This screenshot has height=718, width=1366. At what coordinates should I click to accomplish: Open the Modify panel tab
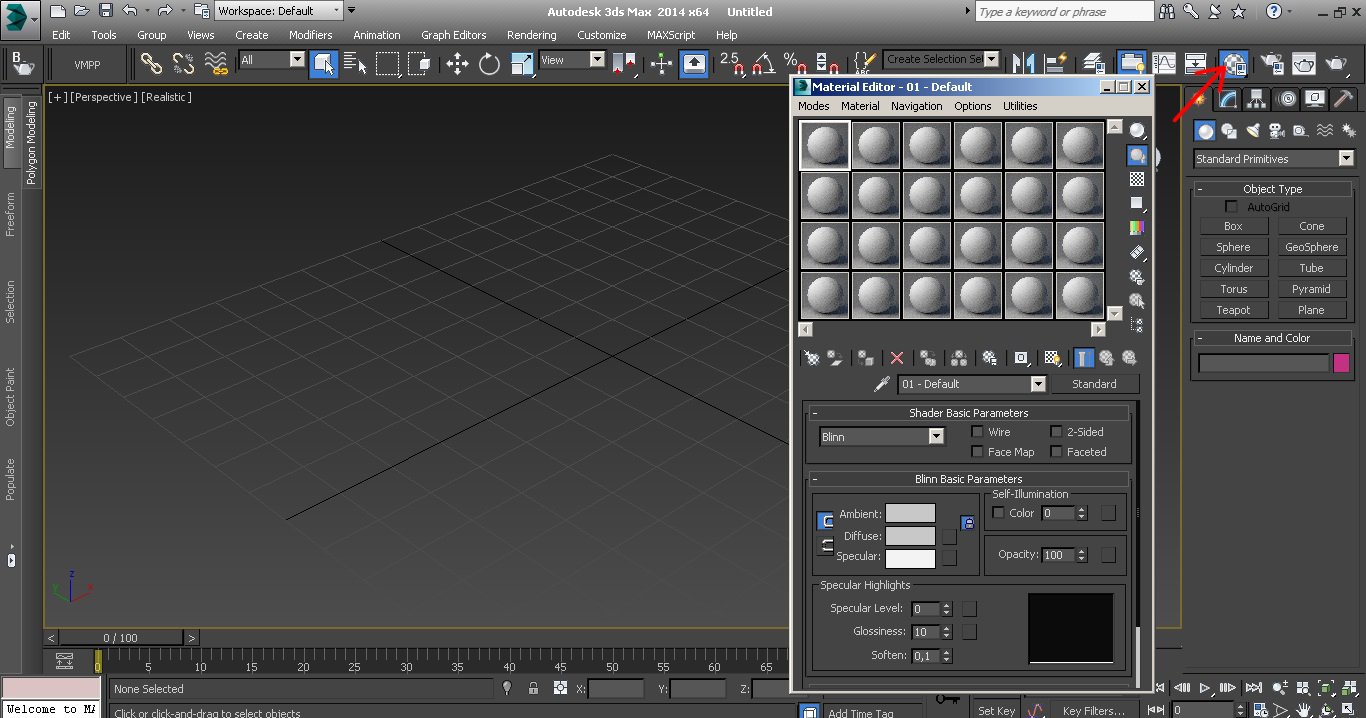1229,98
